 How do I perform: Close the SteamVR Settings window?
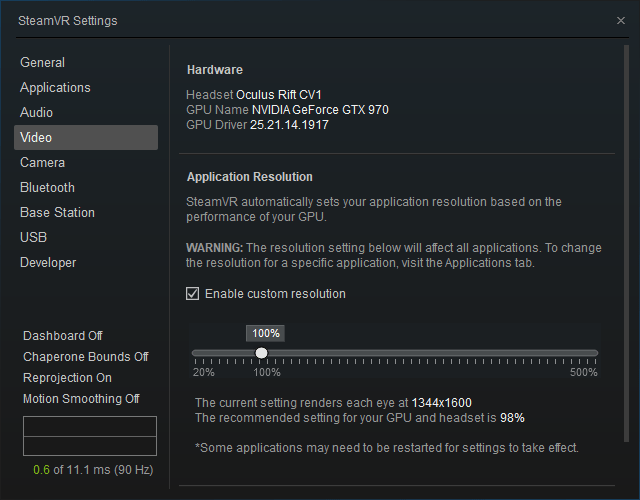621,20
